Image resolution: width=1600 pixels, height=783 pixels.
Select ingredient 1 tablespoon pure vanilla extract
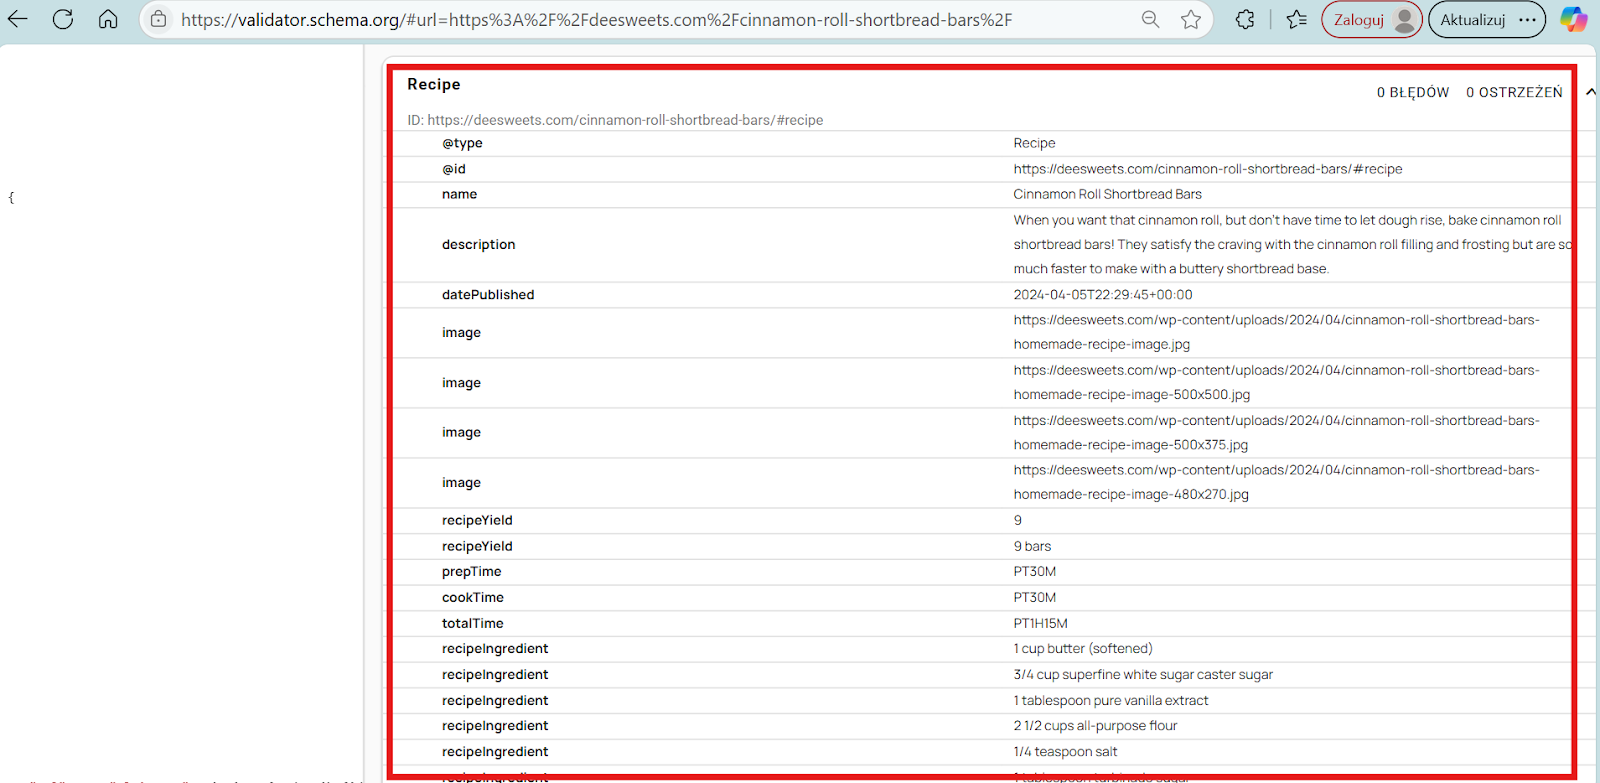click(x=1111, y=701)
